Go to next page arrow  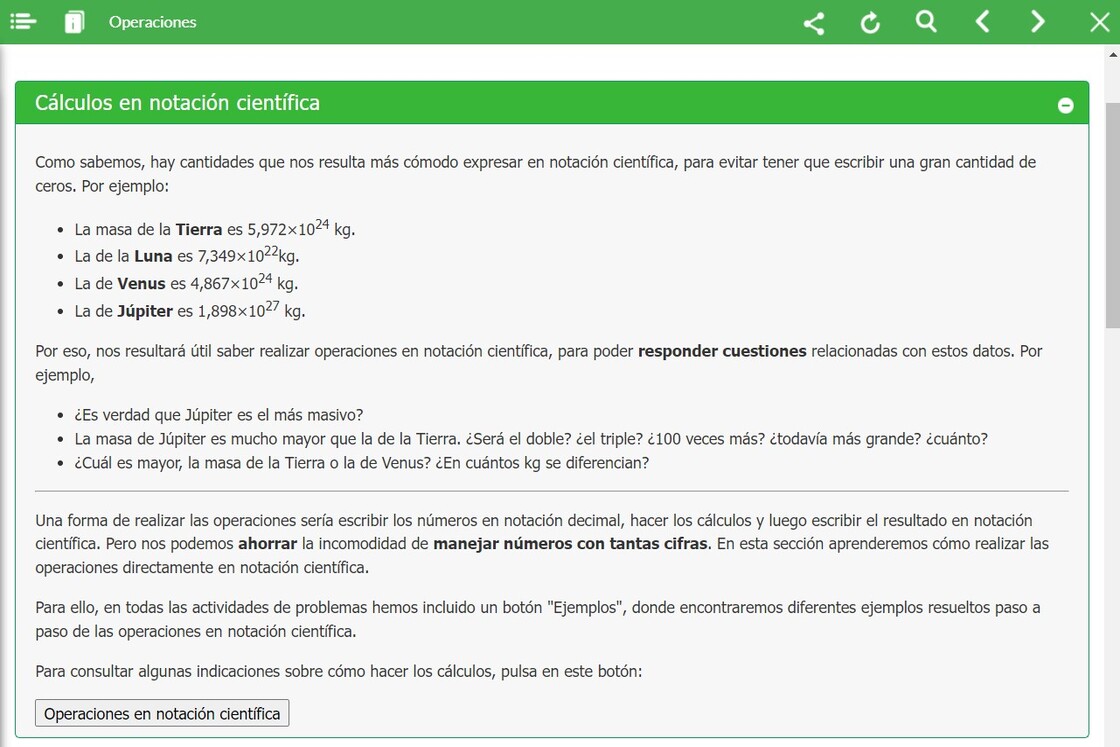pos(1039,22)
